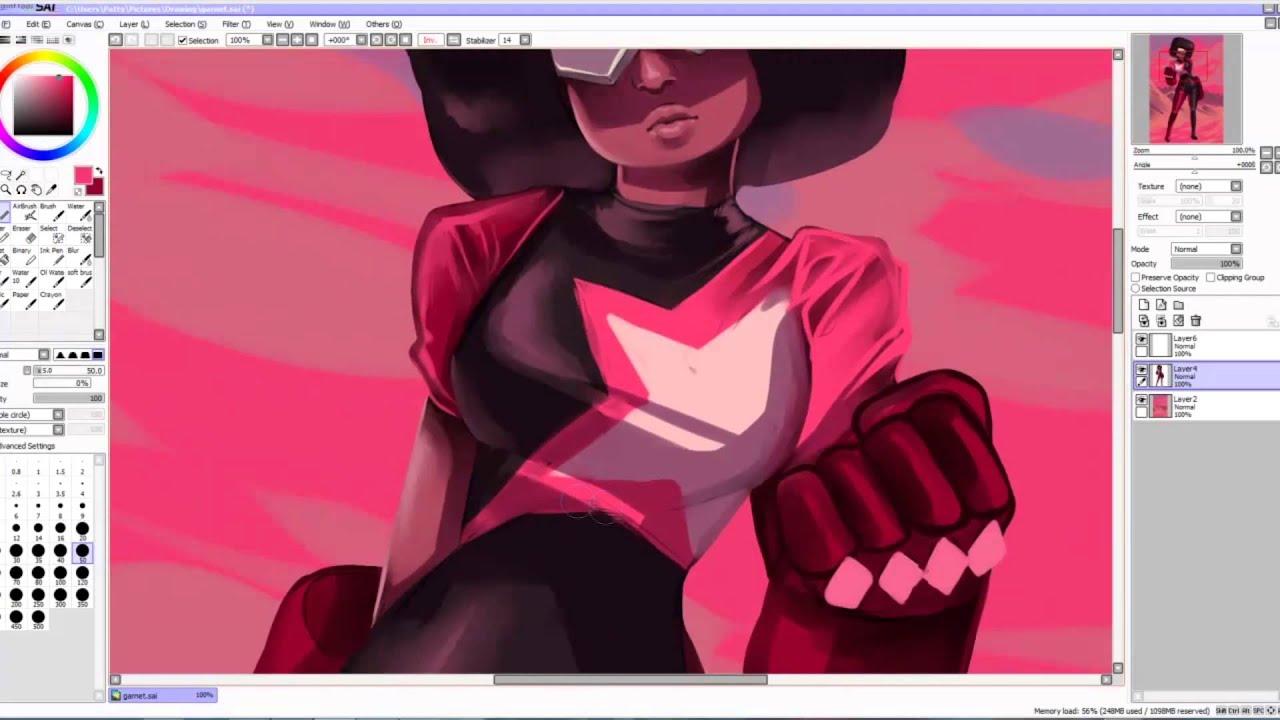1280x720 pixels.
Task: Open the Canvas menu
Action: [x=84, y=24]
